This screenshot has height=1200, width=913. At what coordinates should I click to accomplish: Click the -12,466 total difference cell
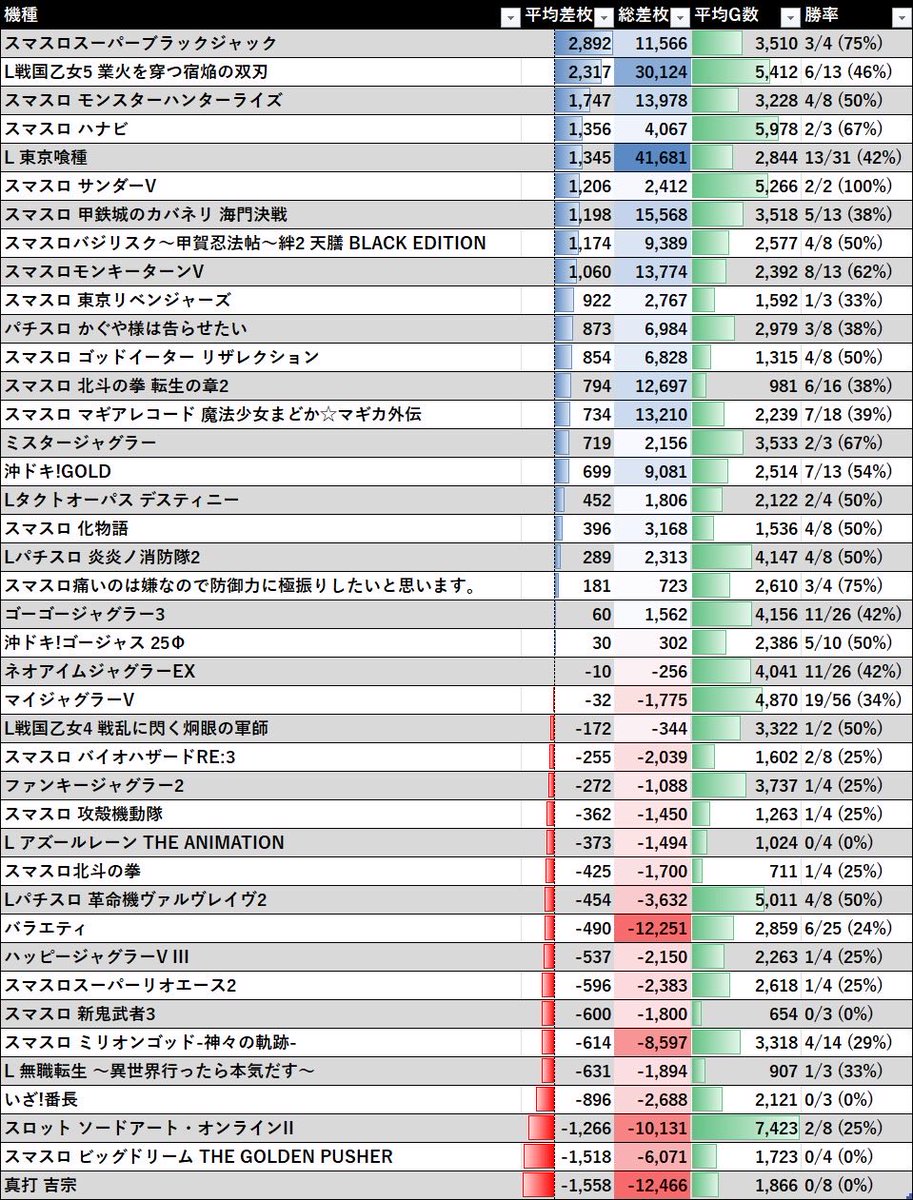[651, 1185]
